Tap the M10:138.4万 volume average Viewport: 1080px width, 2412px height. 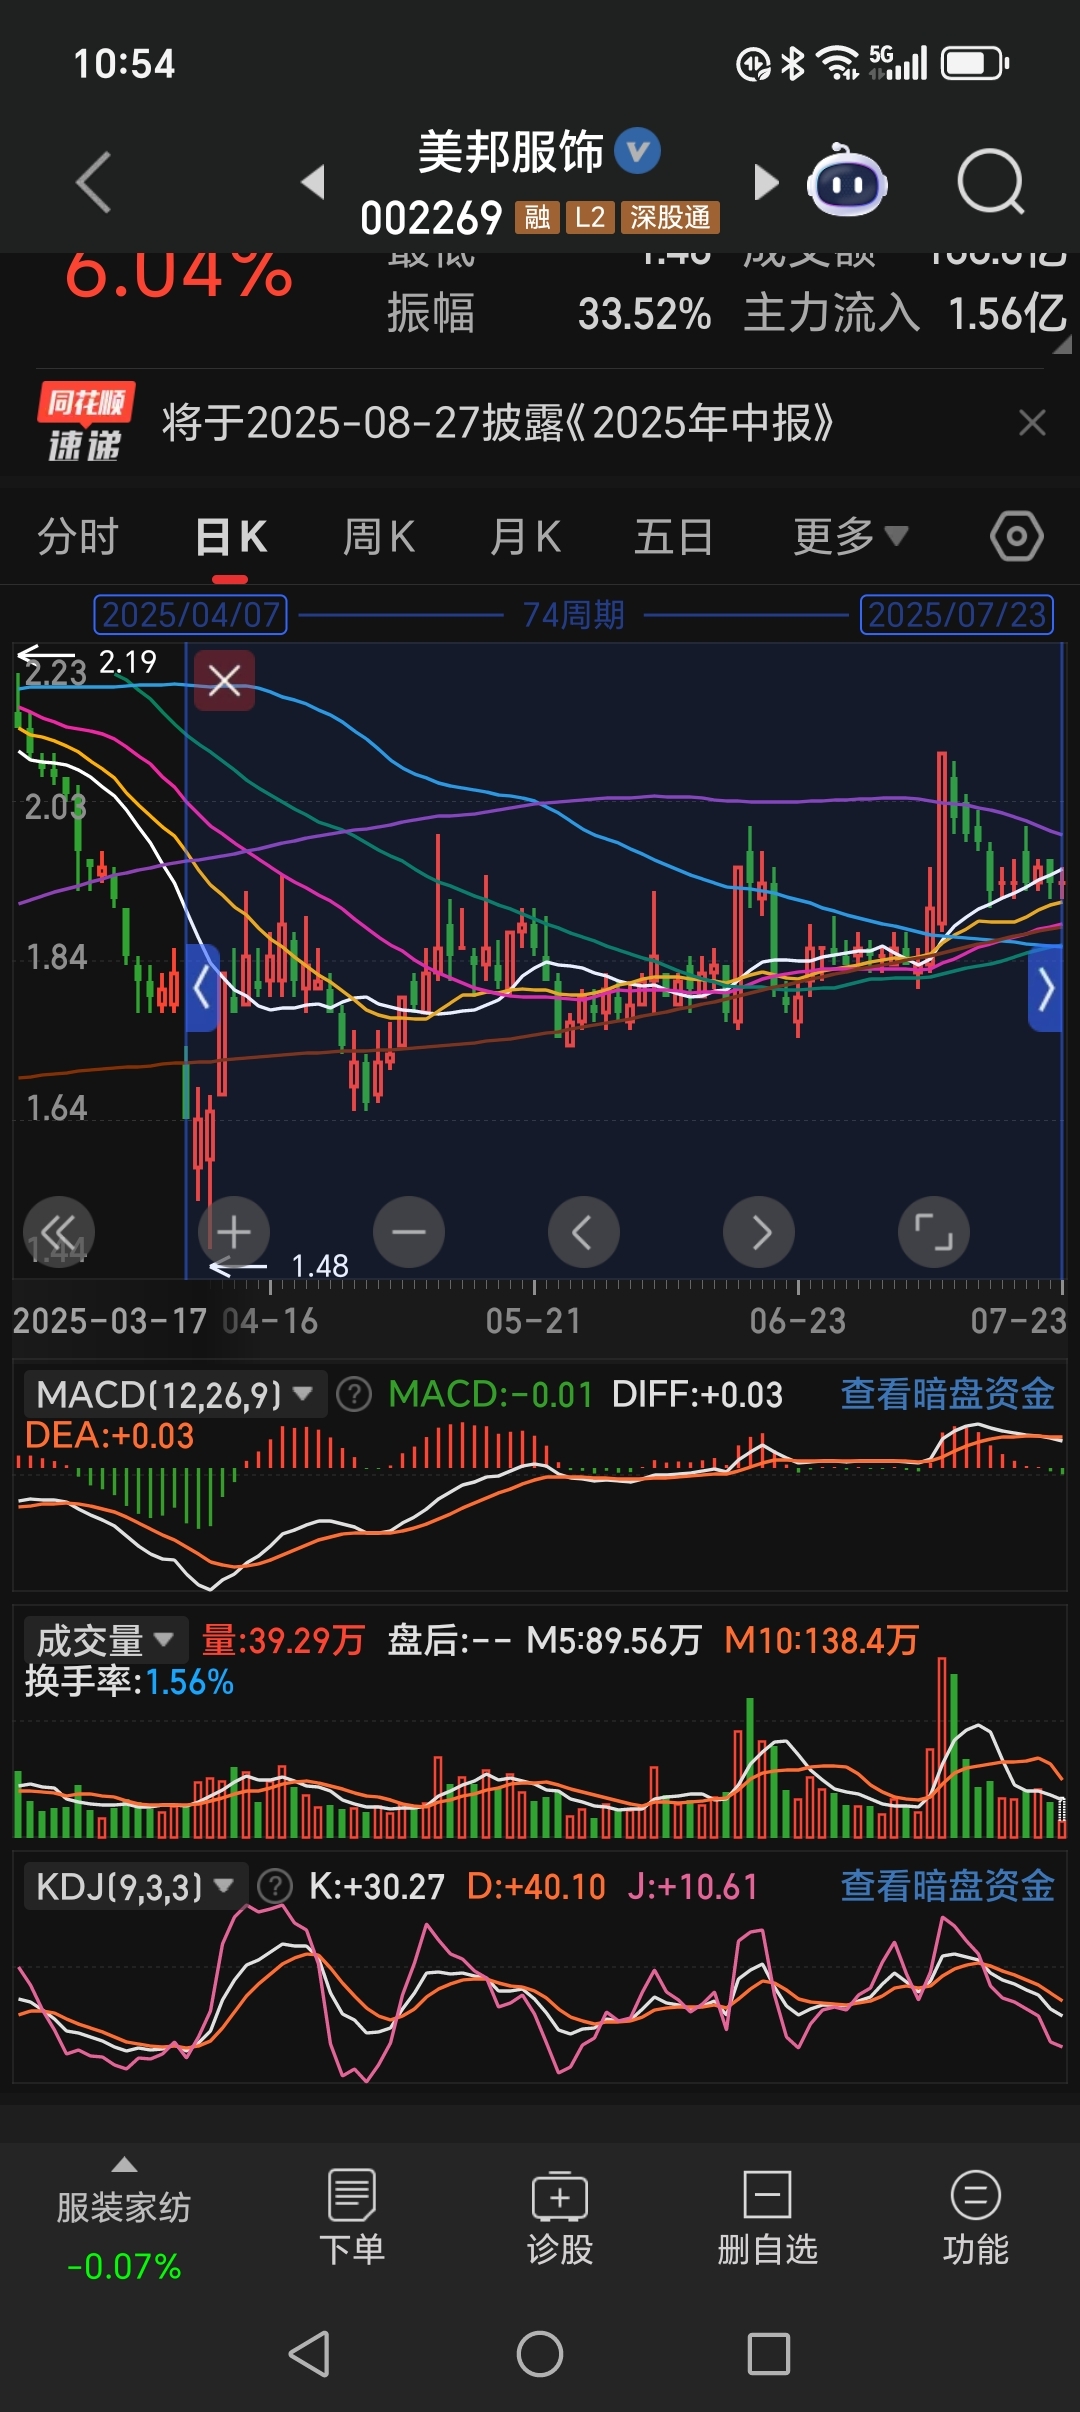click(821, 1640)
